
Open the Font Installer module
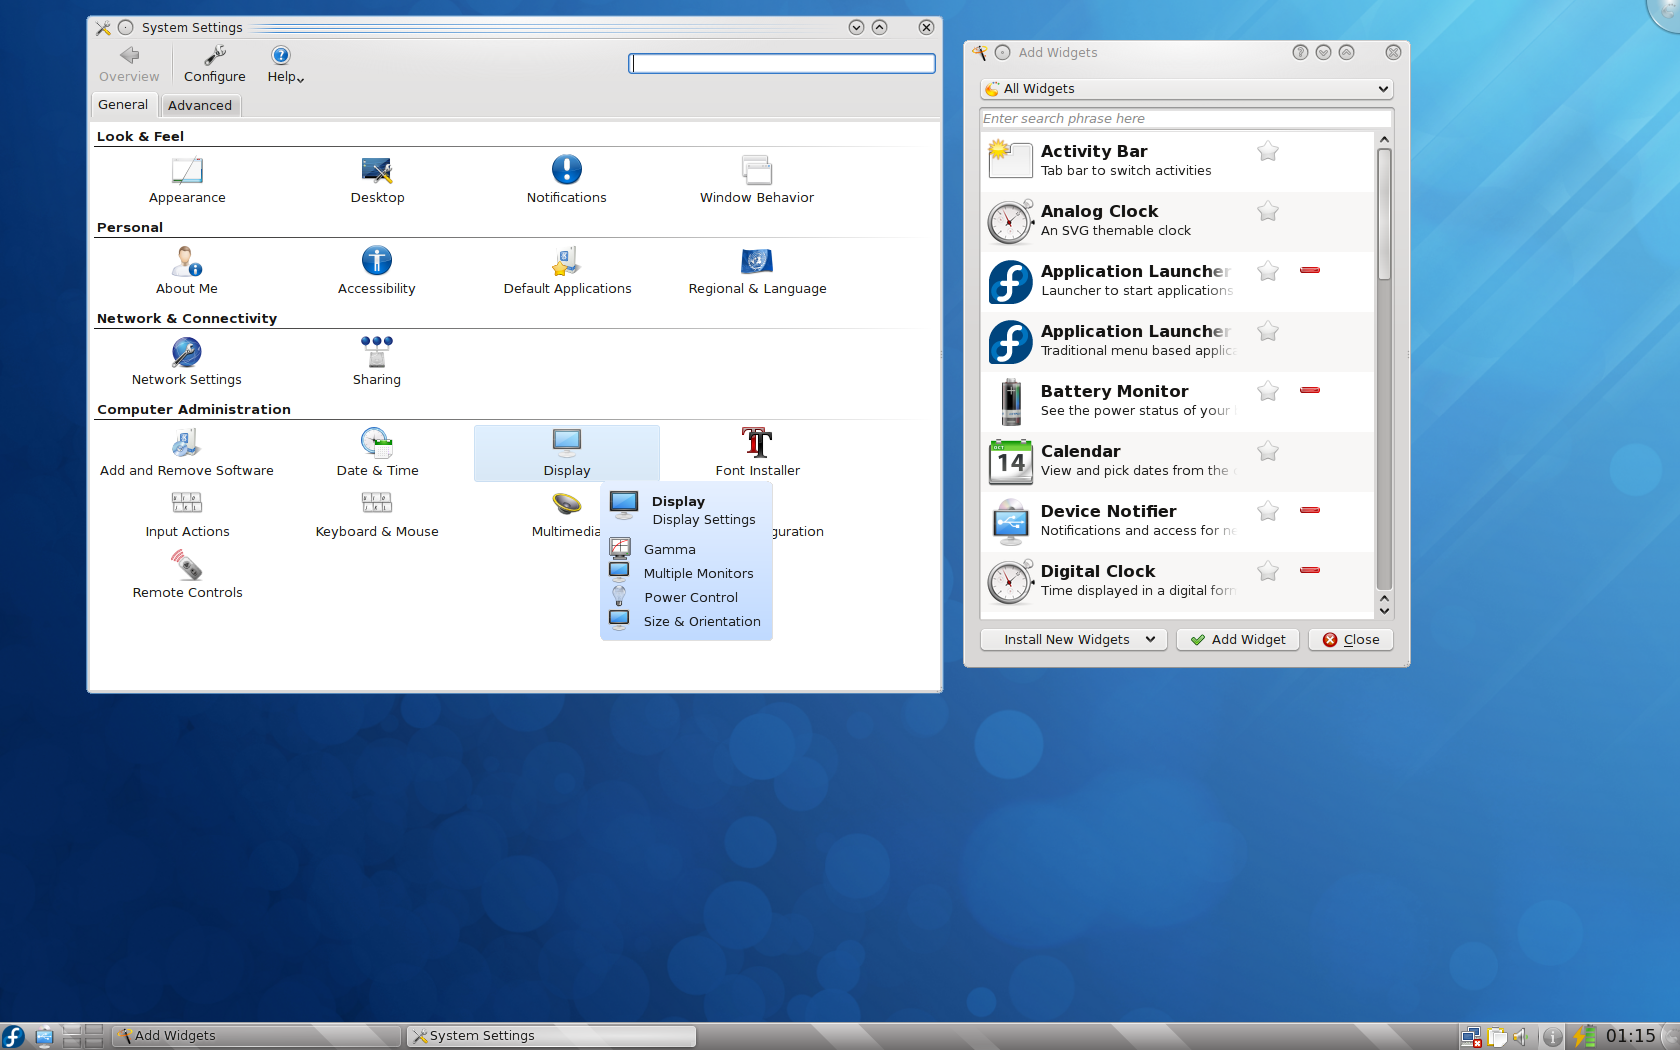pos(757,453)
